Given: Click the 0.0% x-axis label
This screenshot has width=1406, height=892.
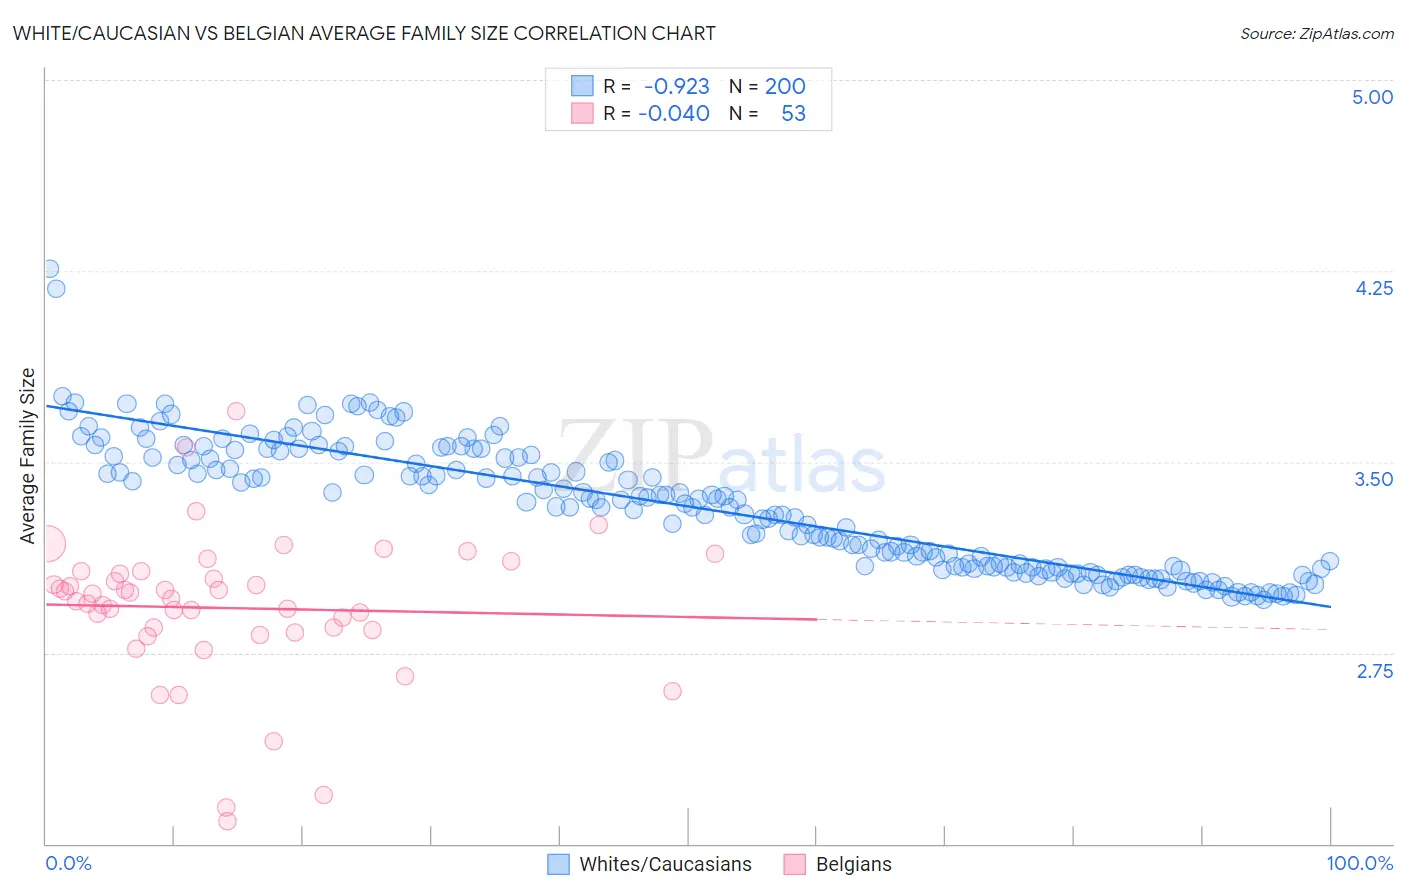Looking at the screenshot, I should pyautogui.click(x=68, y=863).
